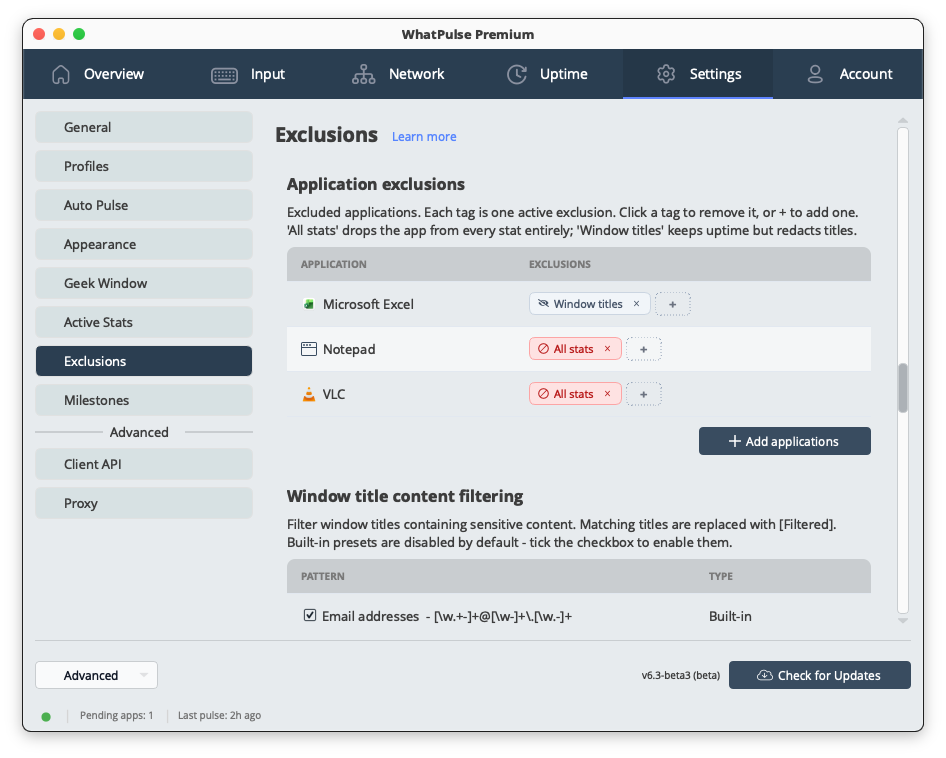Click the Uptime clock icon
This screenshot has width=946, height=758.
516,74
